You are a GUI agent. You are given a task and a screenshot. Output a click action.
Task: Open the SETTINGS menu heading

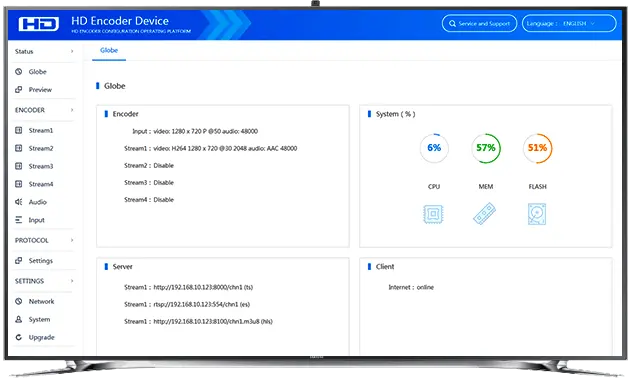(29, 281)
